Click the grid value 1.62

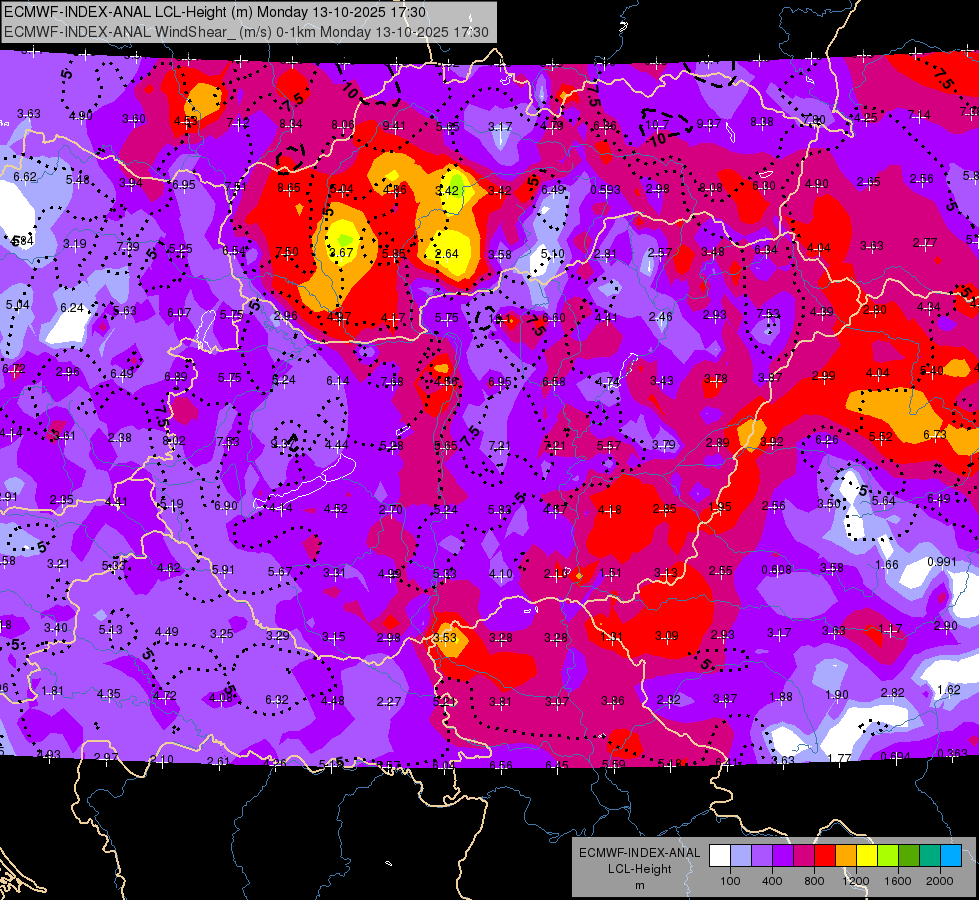[x=949, y=690]
